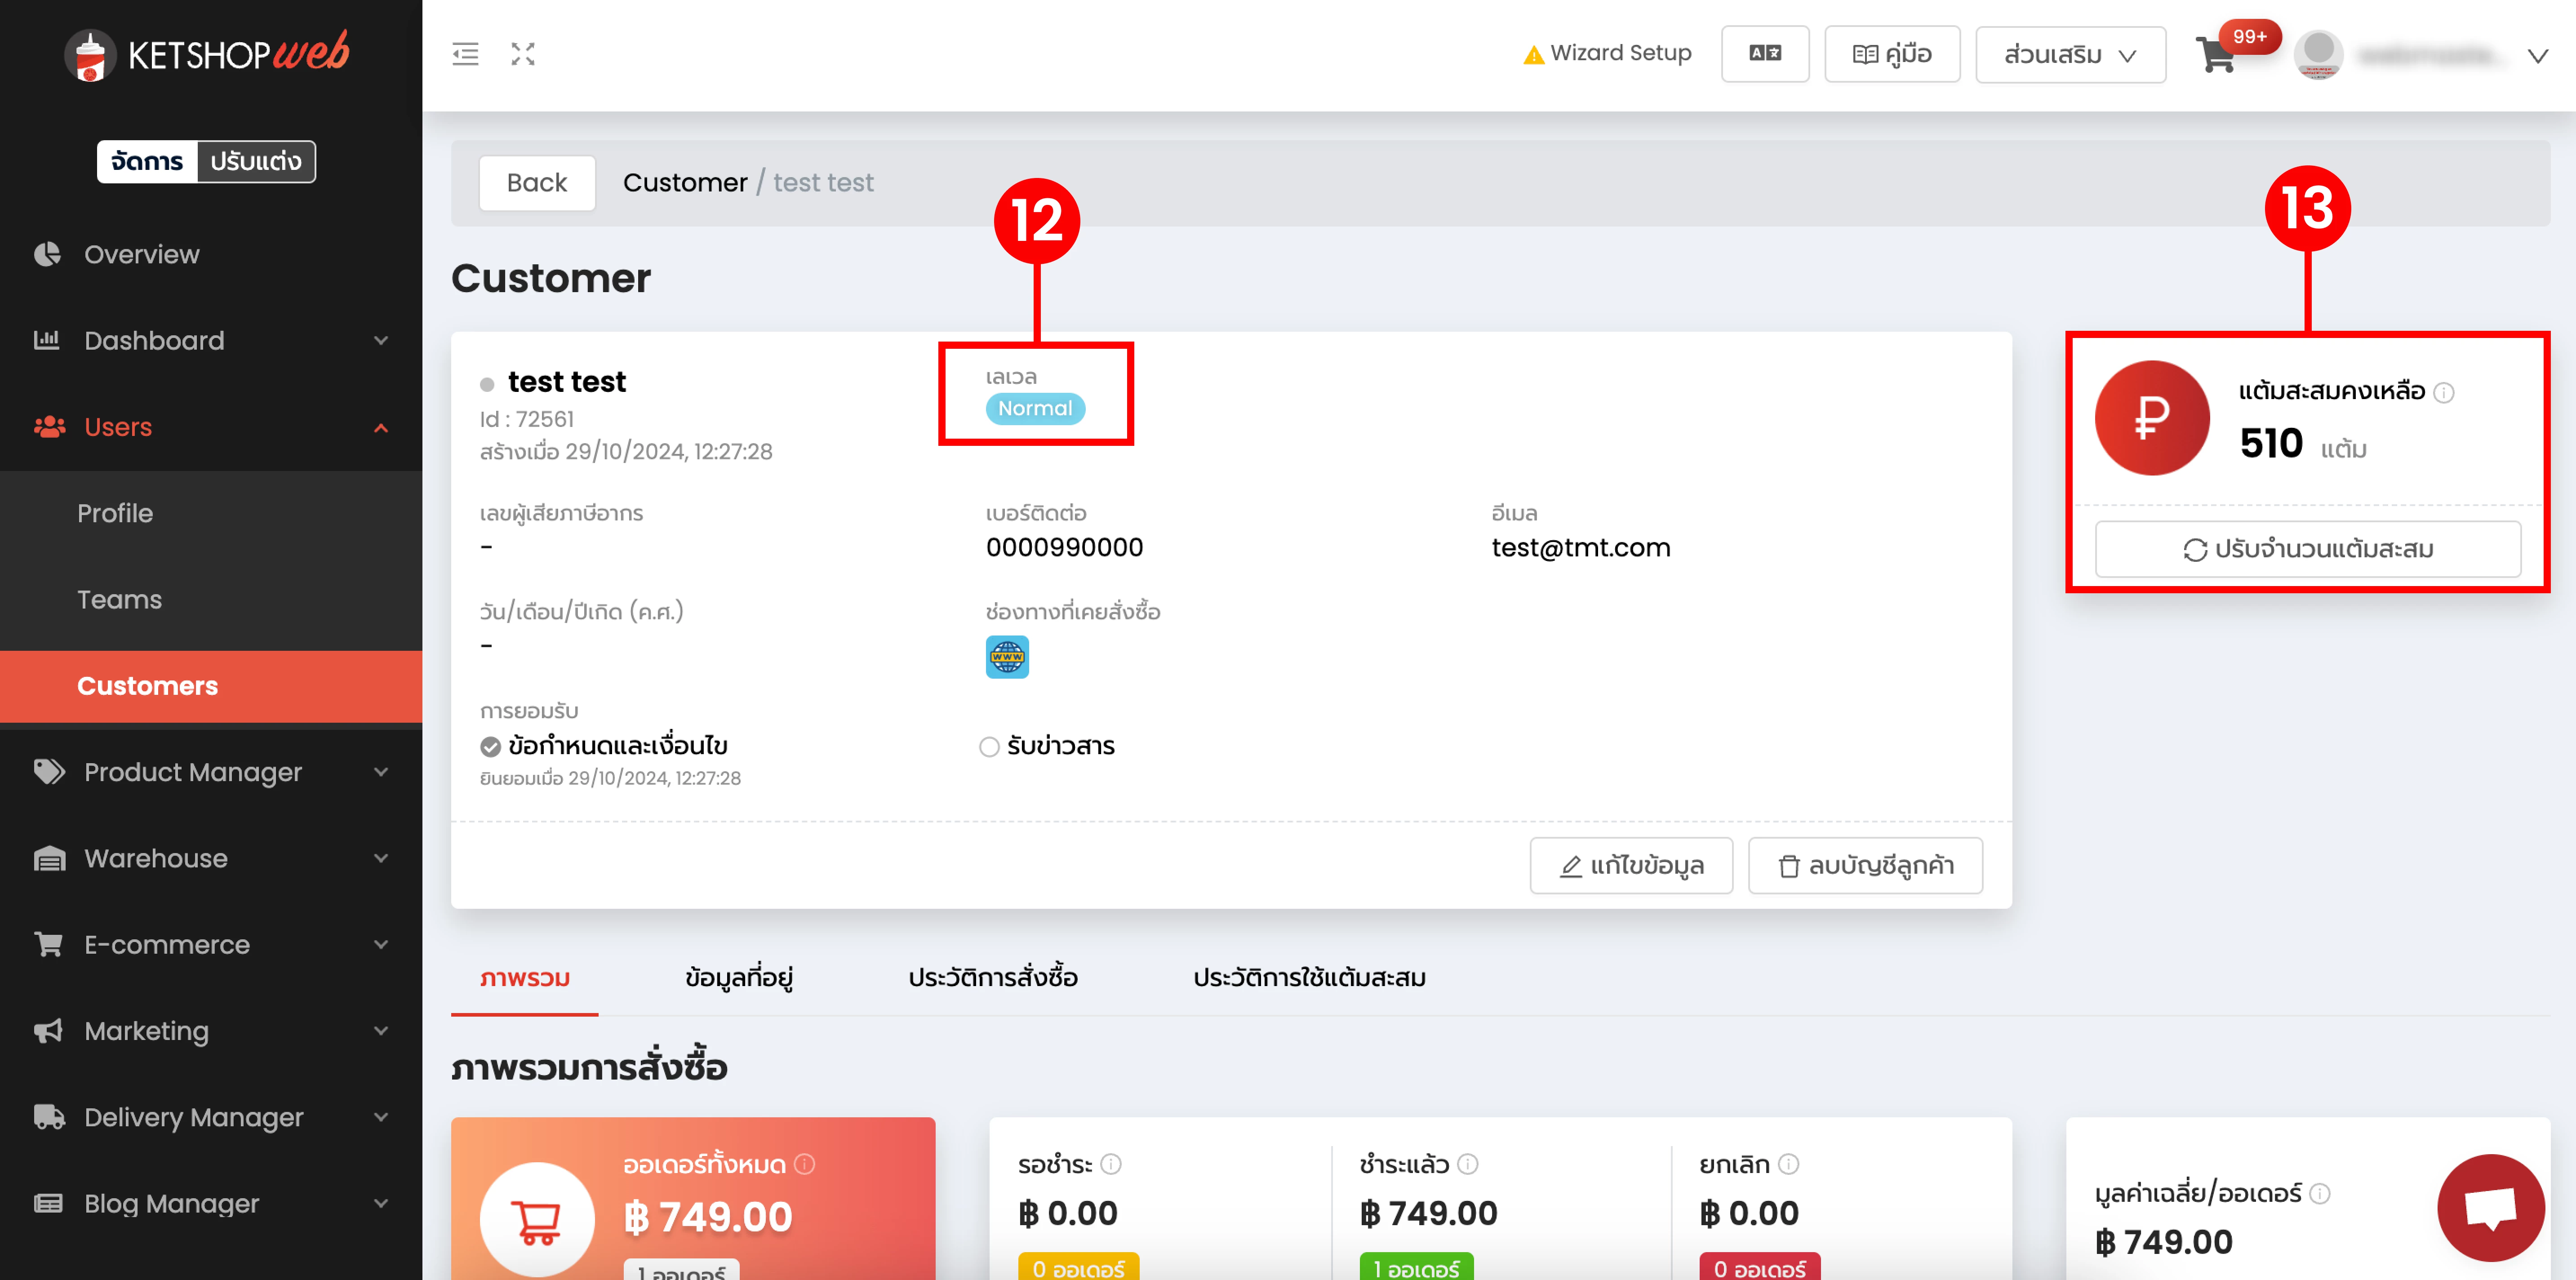Click the Delivery Manager truck icon
Image resolution: width=2576 pixels, height=1280 pixels.
tap(49, 1117)
